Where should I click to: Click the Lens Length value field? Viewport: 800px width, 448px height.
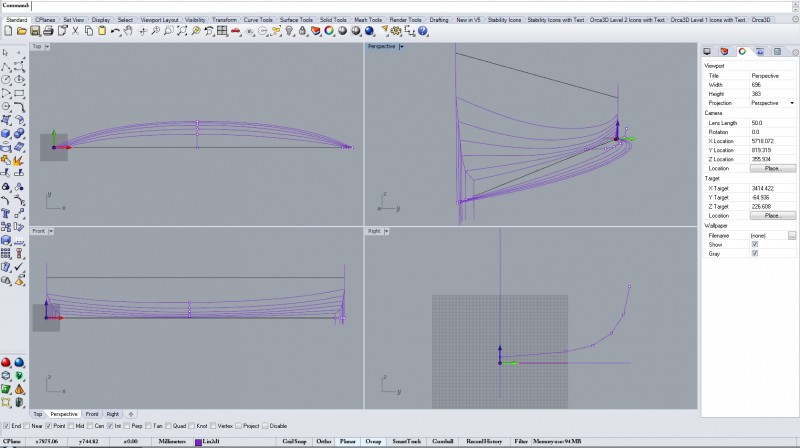772,122
